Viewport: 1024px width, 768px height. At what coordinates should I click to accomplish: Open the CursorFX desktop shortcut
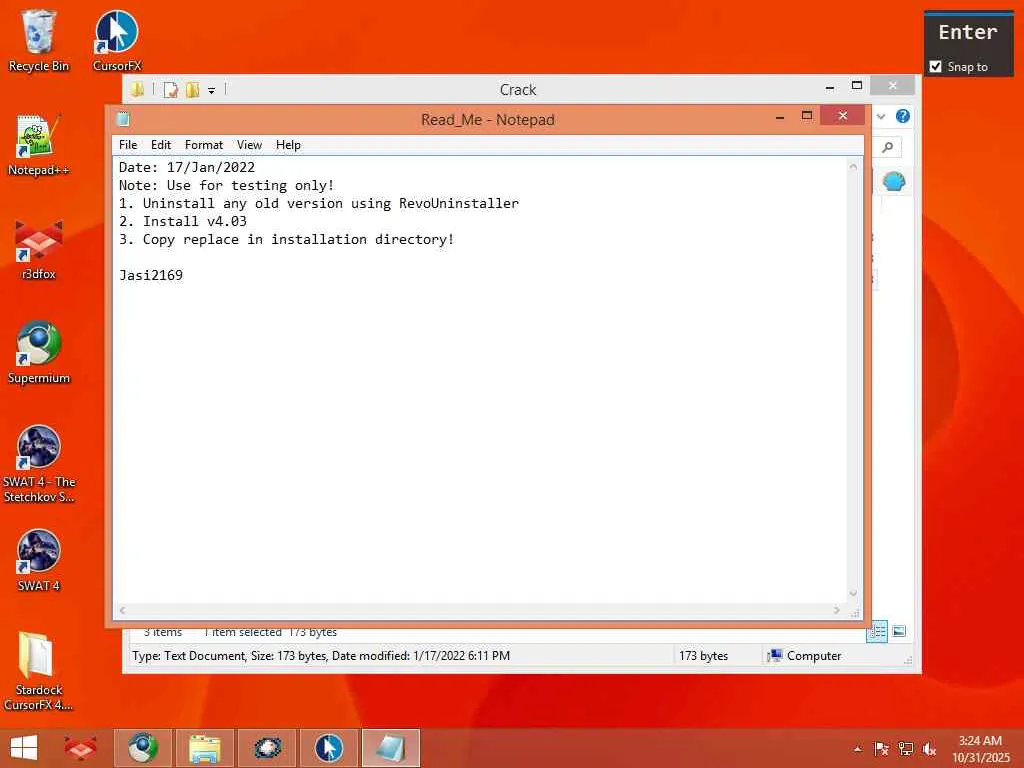[x=117, y=40]
